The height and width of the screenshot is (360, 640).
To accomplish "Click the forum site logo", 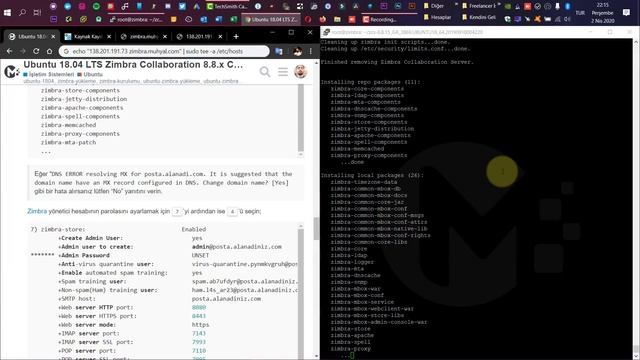I will pos(11,71).
